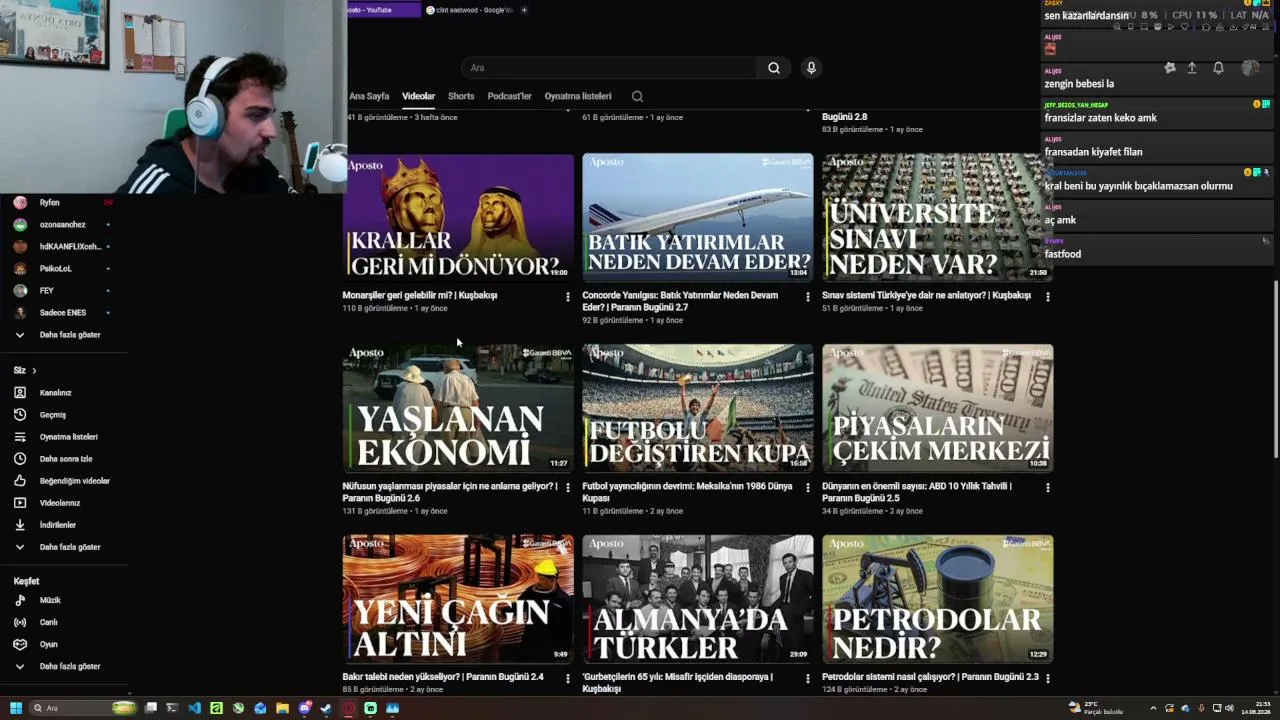This screenshot has width=1280, height=720.
Task: Start voice search with the microphone
Action: (x=811, y=68)
